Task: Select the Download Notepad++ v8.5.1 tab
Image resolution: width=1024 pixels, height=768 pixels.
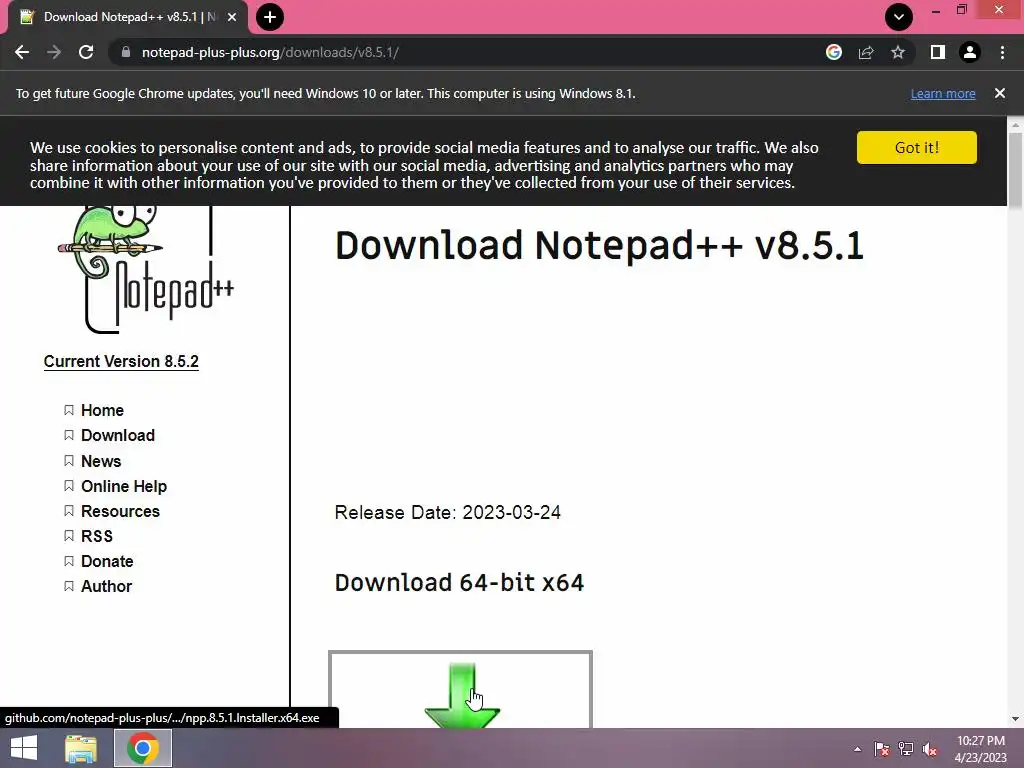Action: [128, 18]
